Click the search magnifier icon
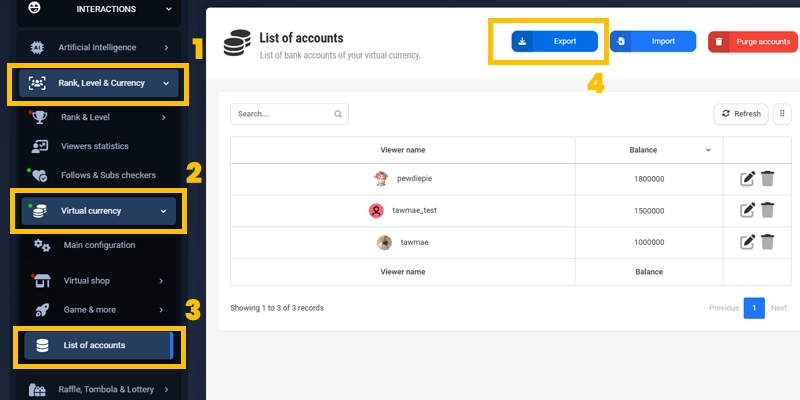Screen dimensions: 800x400 (338, 114)
